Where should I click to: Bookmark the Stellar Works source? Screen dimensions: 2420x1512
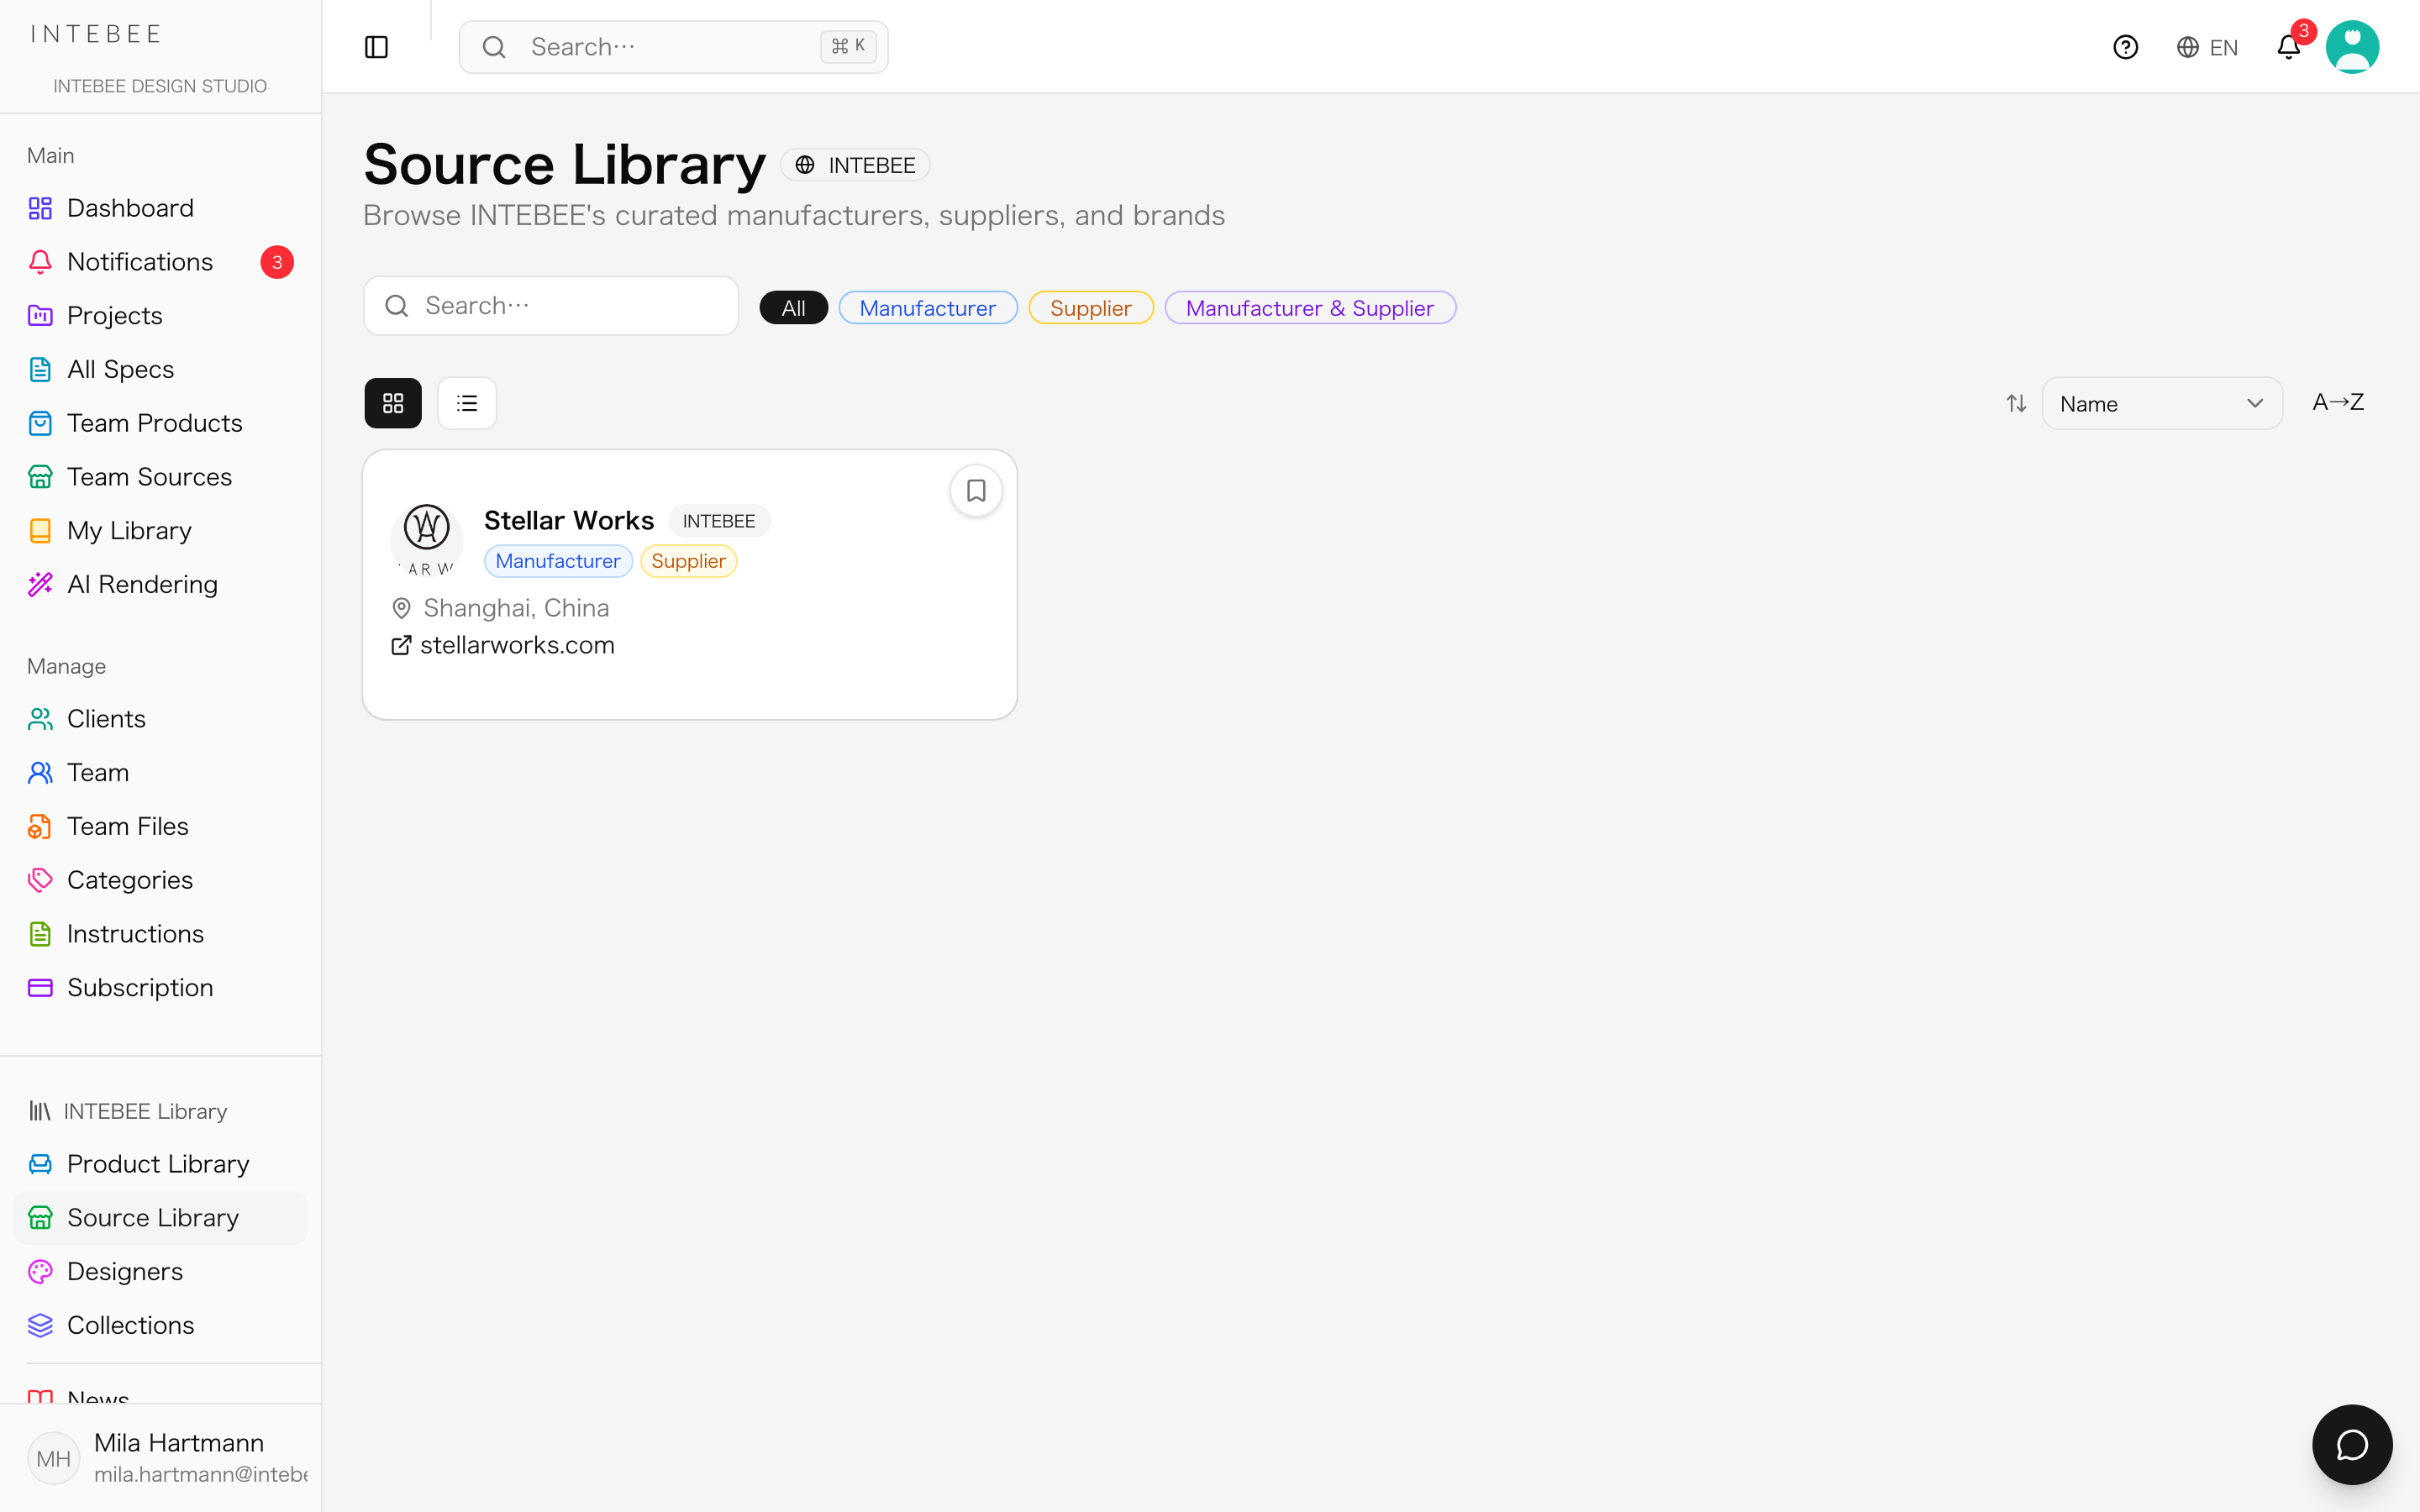click(976, 491)
